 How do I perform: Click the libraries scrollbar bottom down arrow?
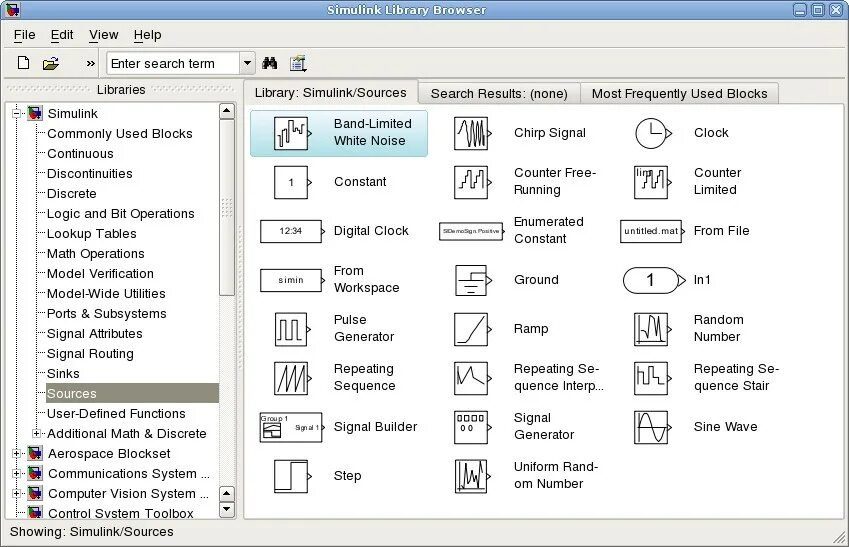point(226,510)
